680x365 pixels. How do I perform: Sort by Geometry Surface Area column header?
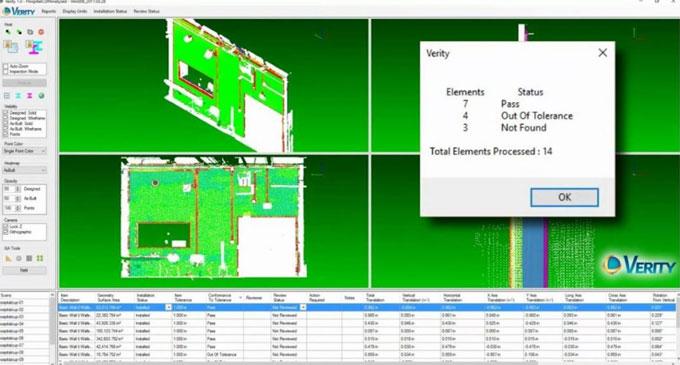114,297
